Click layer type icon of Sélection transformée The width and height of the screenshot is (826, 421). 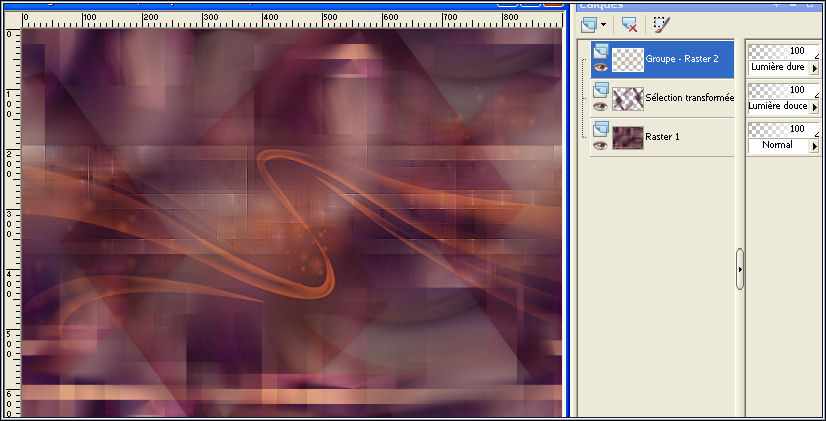tap(601, 91)
